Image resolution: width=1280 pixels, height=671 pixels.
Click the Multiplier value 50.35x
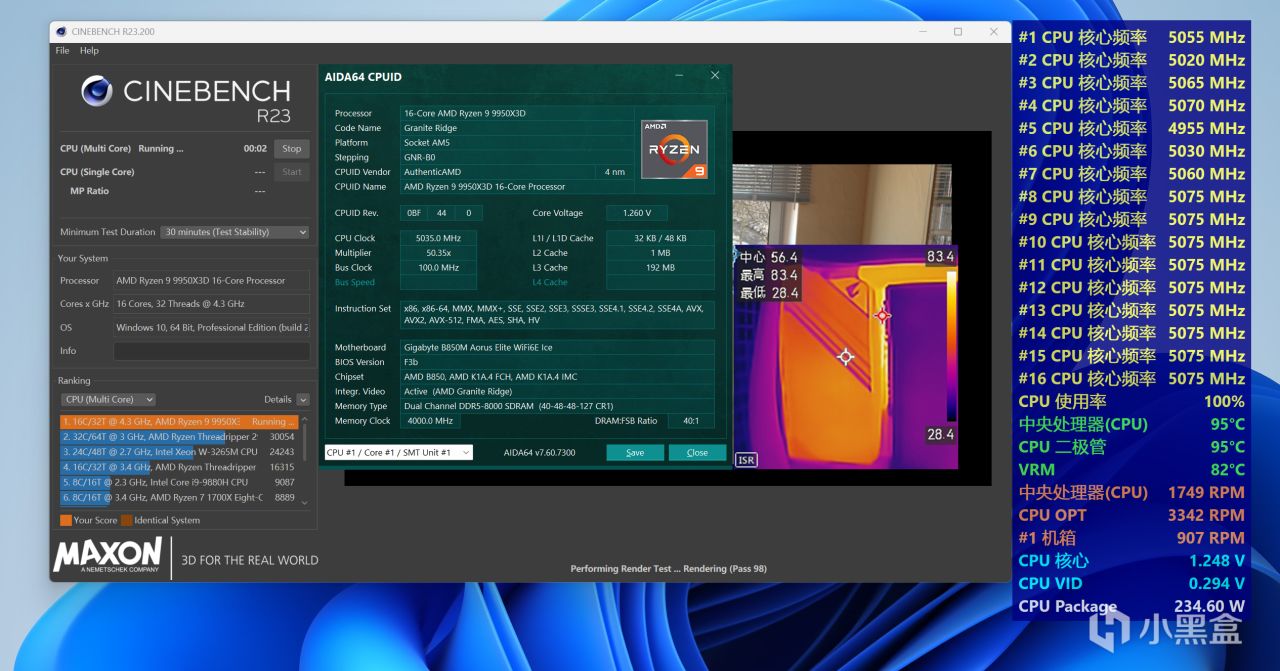[438, 253]
